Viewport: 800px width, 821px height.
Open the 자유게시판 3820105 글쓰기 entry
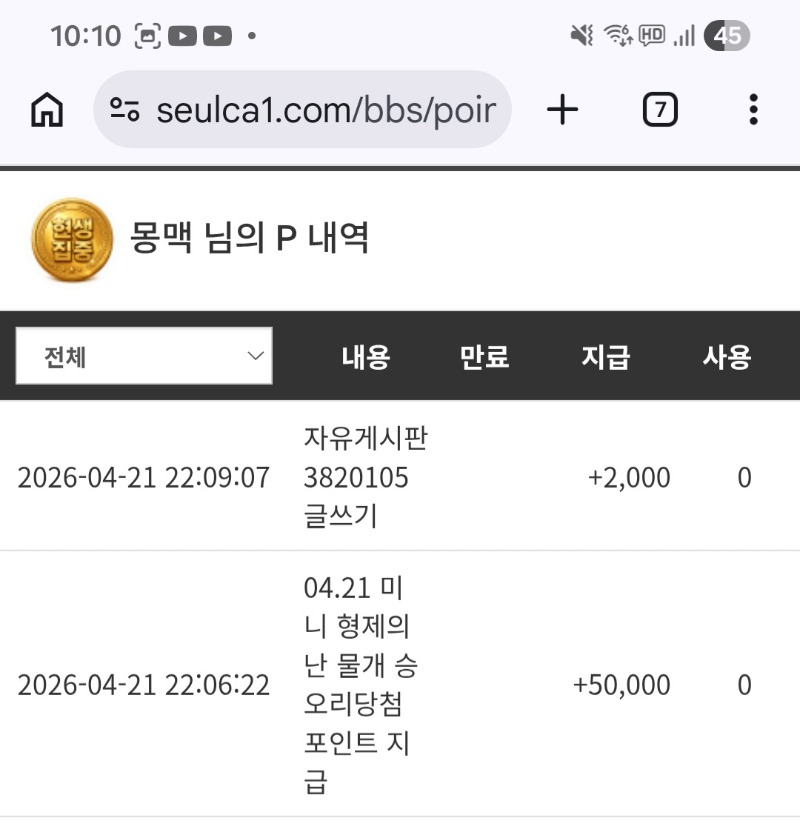tap(365, 477)
